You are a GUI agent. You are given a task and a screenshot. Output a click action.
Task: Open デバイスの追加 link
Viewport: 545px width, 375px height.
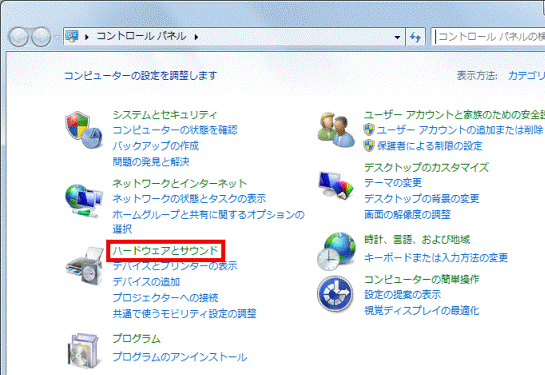tap(146, 282)
